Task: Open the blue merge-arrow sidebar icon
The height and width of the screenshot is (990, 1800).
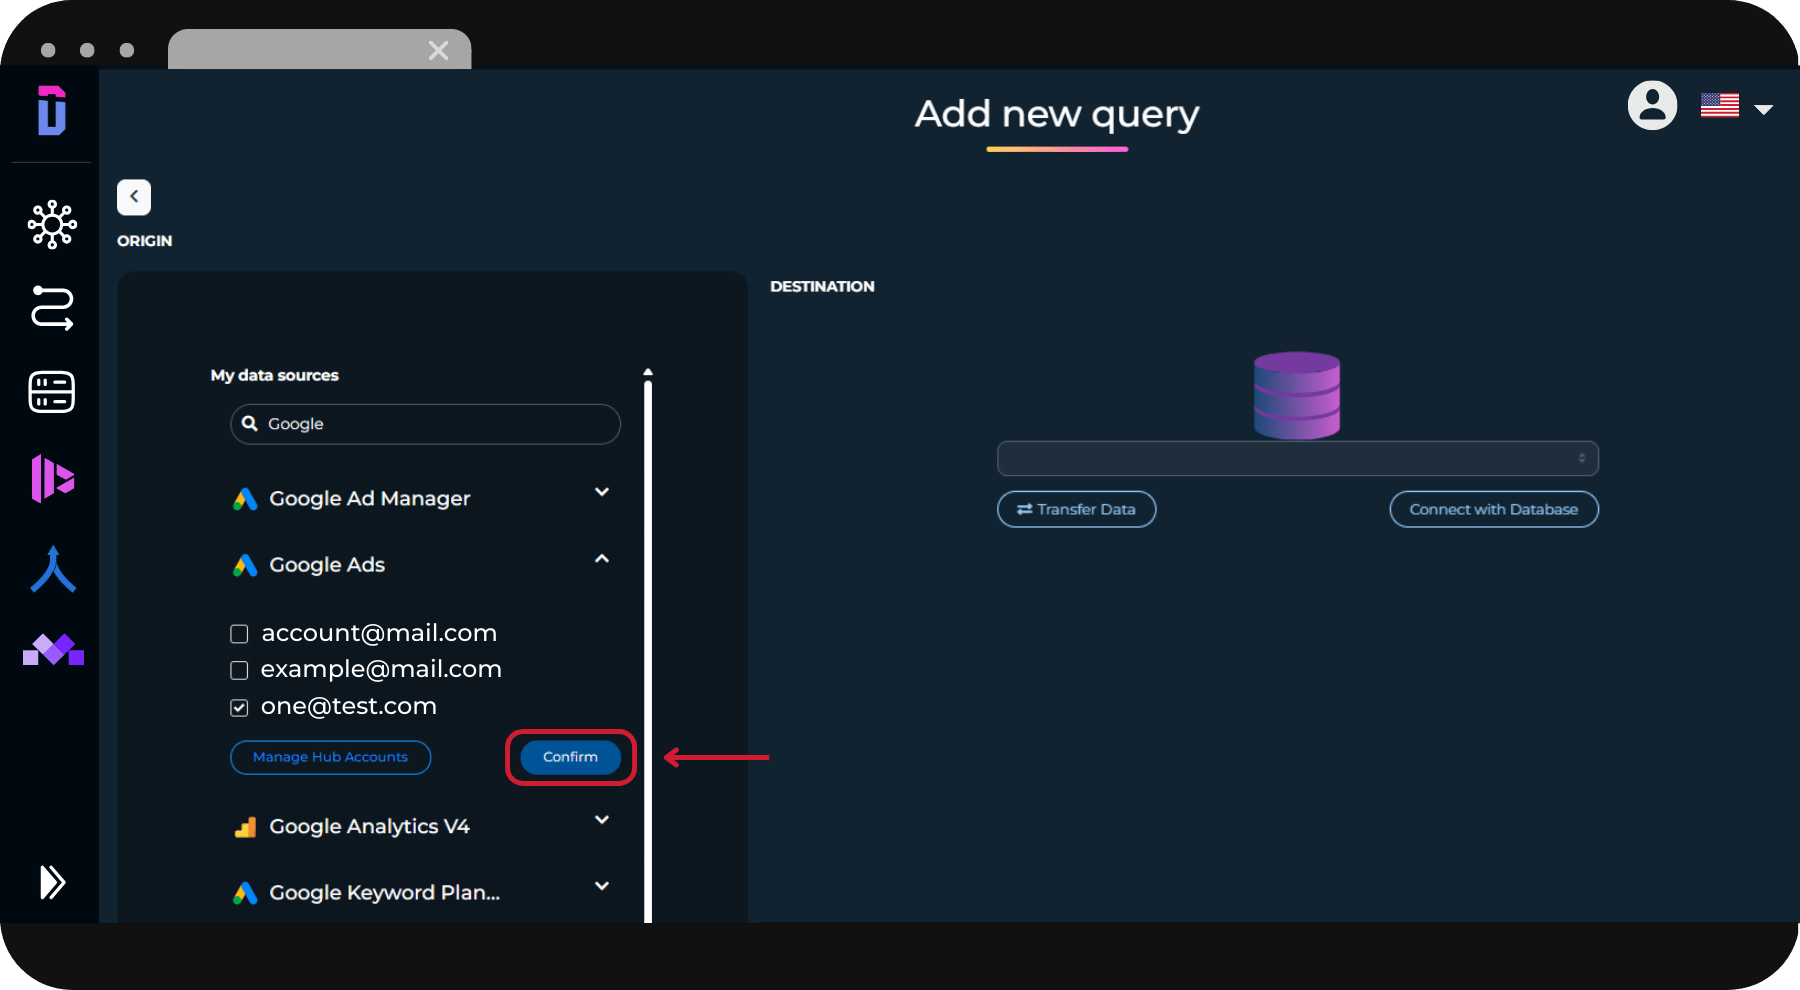Action: 53,569
